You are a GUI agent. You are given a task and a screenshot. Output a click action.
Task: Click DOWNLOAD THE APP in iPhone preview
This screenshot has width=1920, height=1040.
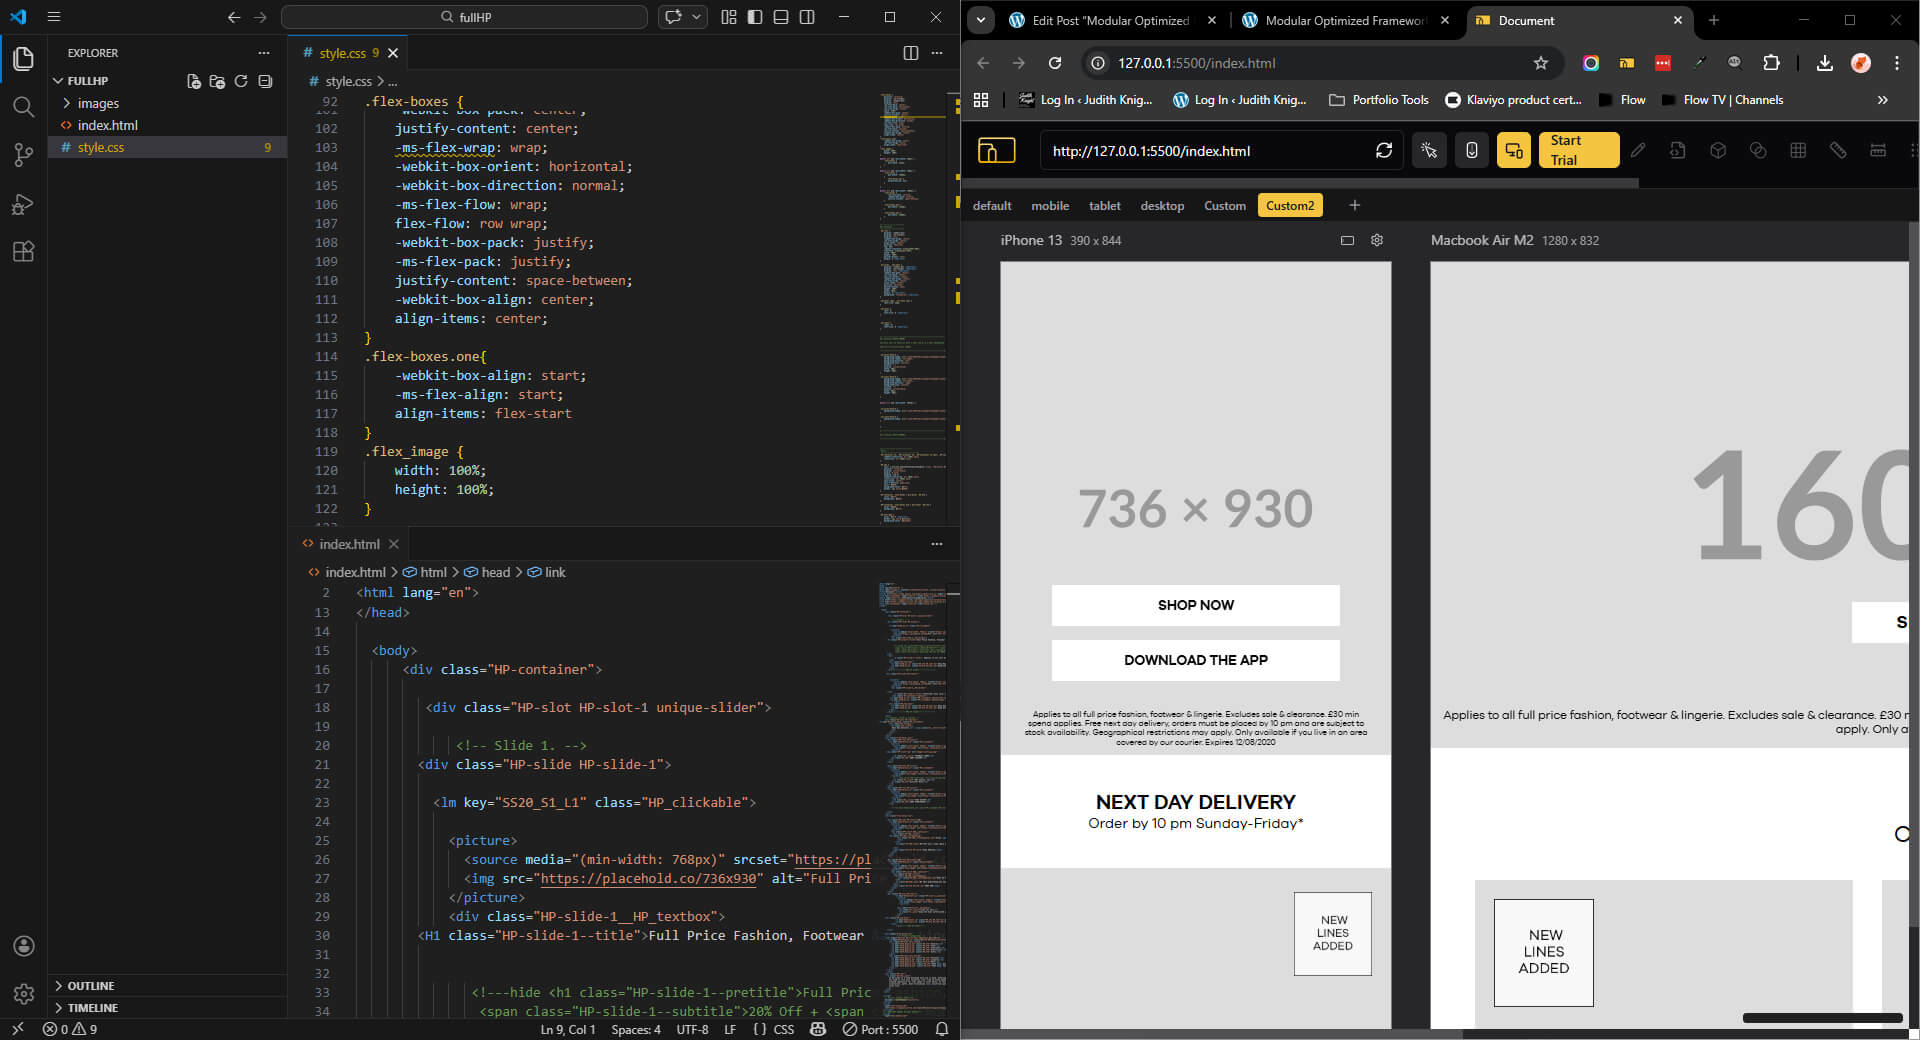[1196, 660]
